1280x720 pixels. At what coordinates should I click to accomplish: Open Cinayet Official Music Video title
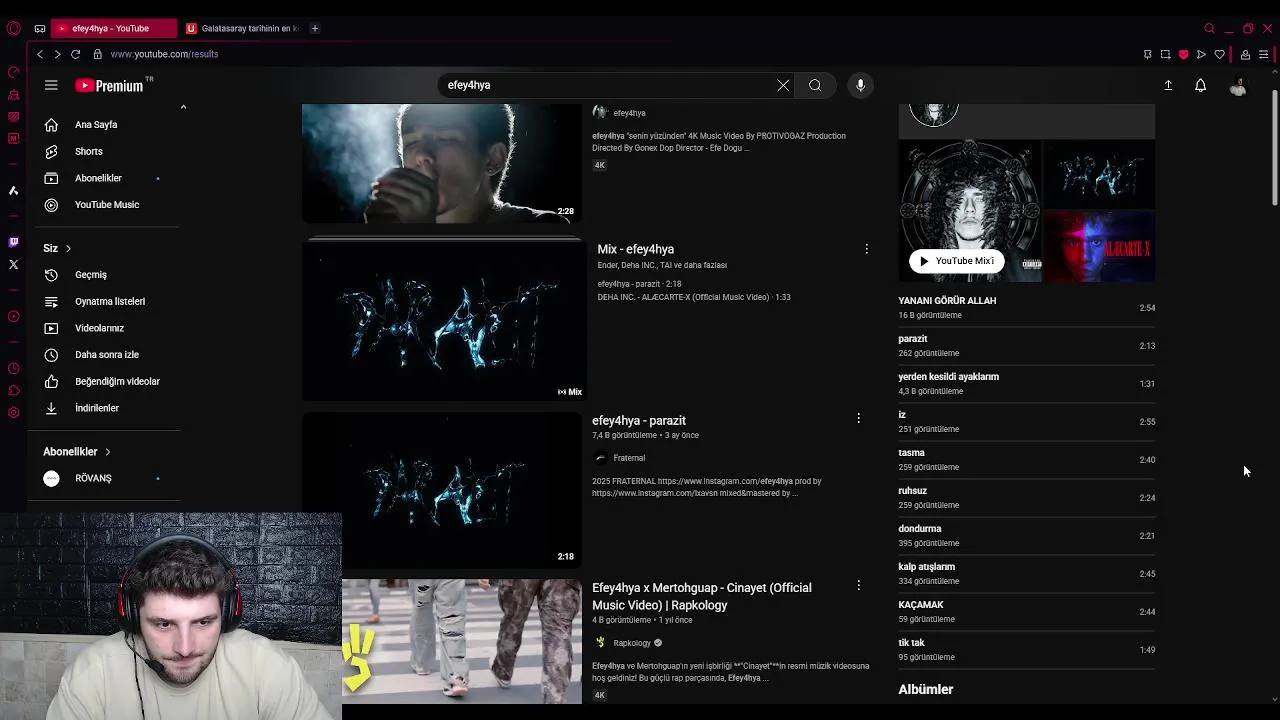click(702, 596)
